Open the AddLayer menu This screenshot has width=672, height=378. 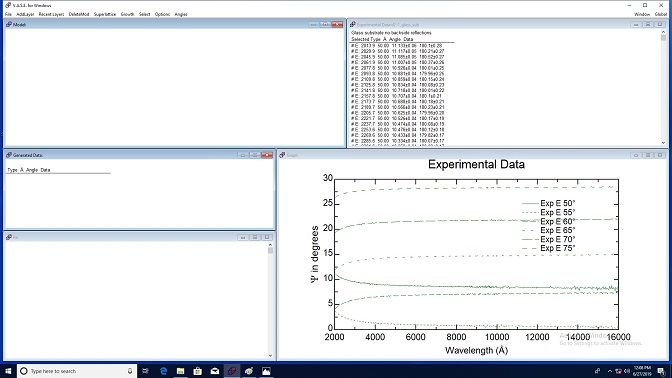[25, 14]
